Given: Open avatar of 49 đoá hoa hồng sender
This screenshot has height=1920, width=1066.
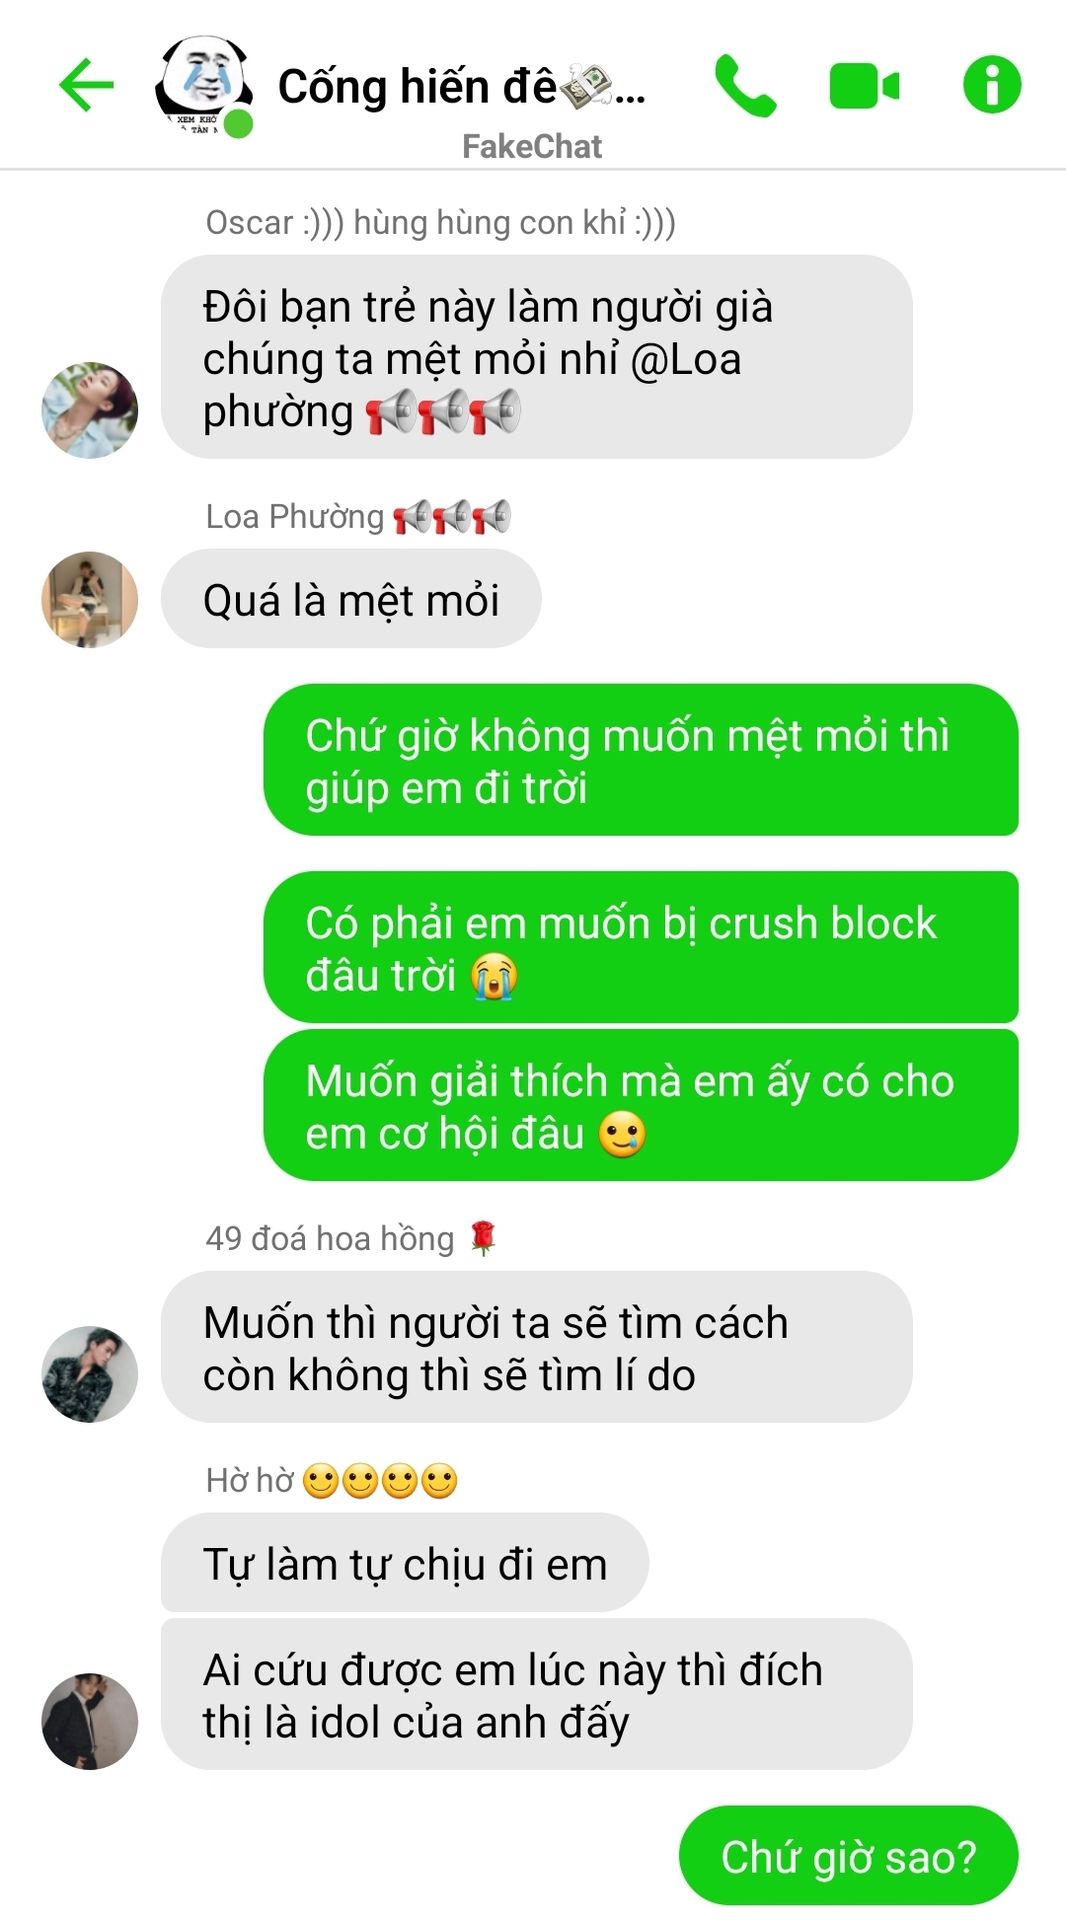Looking at the screenshot, I should click(x=90, y=1374).
